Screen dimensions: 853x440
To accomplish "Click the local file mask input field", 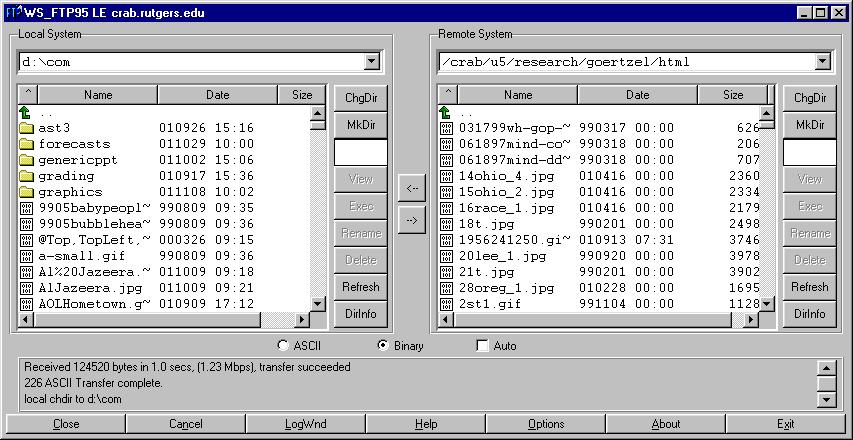I will [x=360, y=152].
